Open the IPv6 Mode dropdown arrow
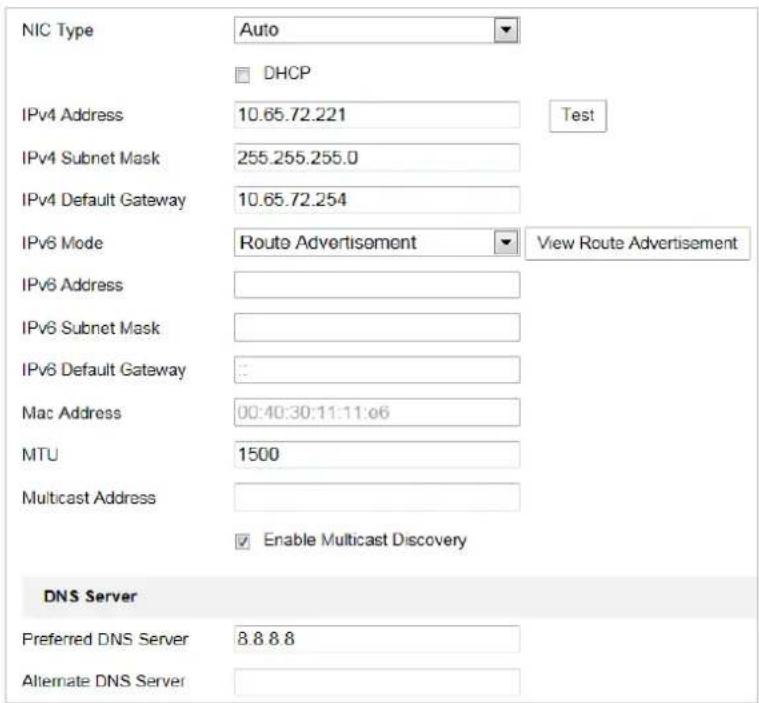 pyautogui.click(x=506, y=242)
